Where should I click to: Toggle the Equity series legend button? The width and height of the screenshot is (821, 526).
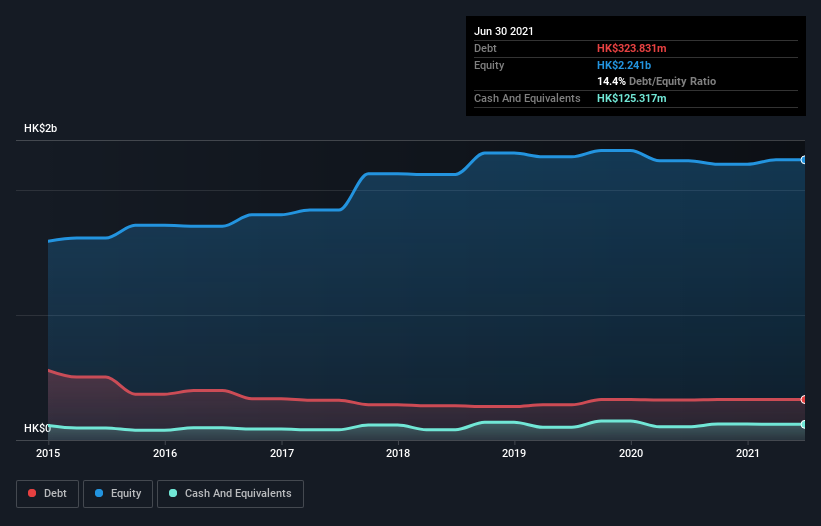[118, 494]
